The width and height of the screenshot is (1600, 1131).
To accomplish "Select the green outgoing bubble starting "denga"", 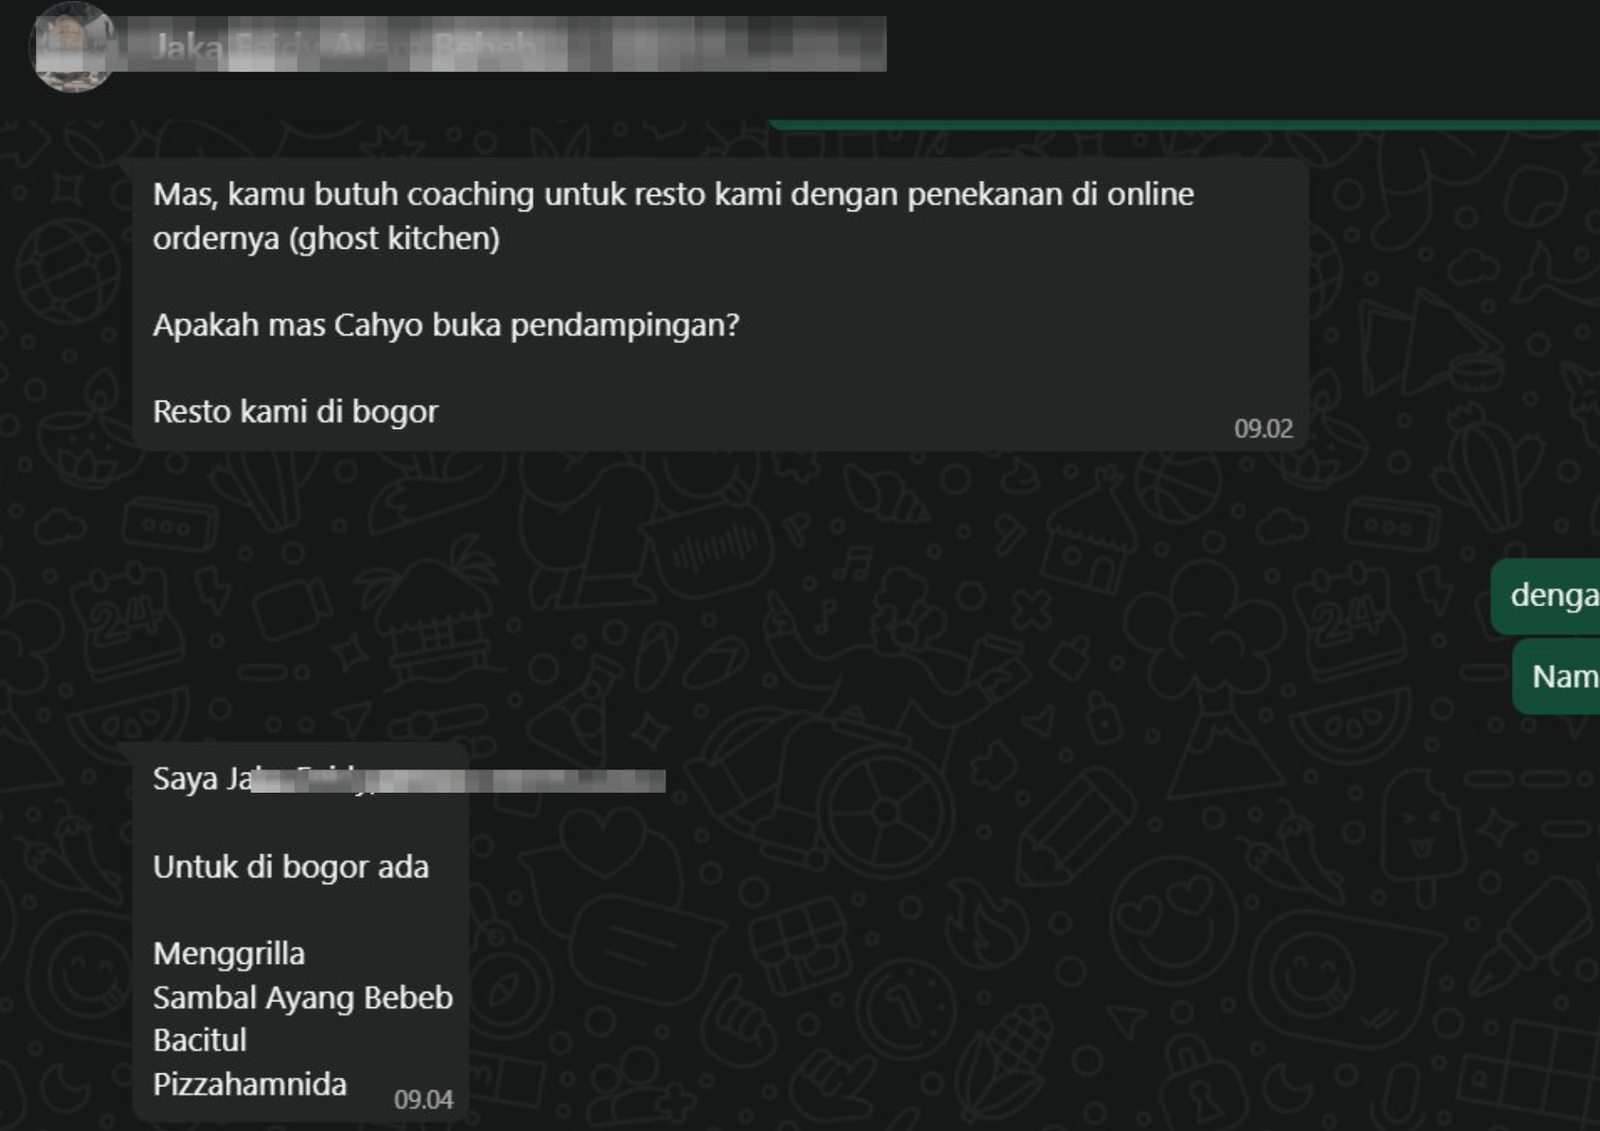I will click(1546, 596).
